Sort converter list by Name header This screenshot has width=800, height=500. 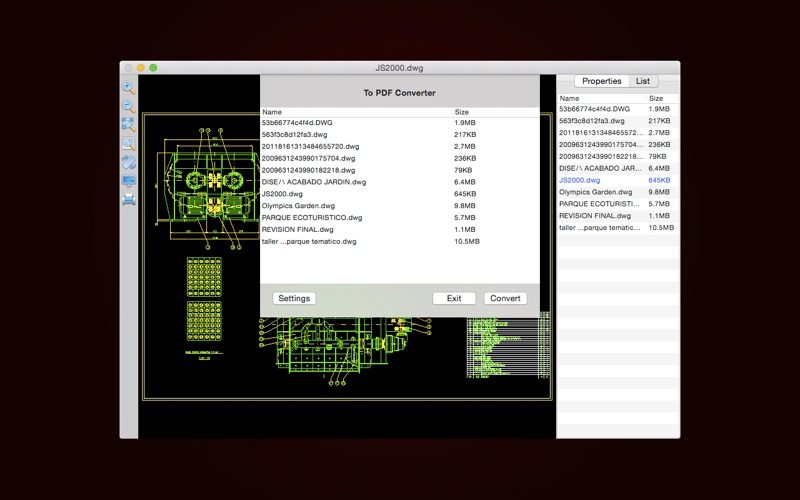tap(356, 112)
